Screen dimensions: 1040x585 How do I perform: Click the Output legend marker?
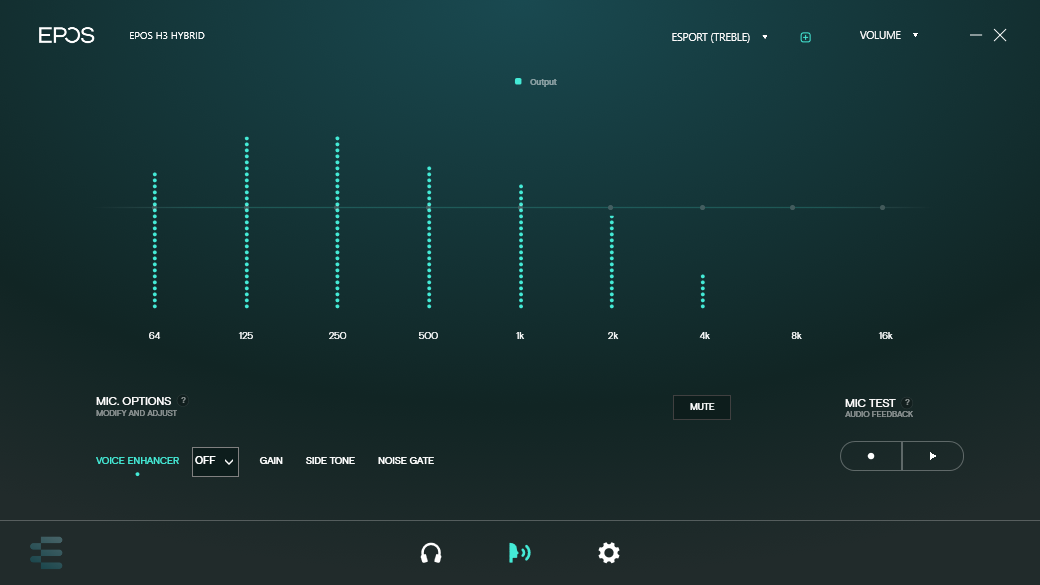[518, 82]
